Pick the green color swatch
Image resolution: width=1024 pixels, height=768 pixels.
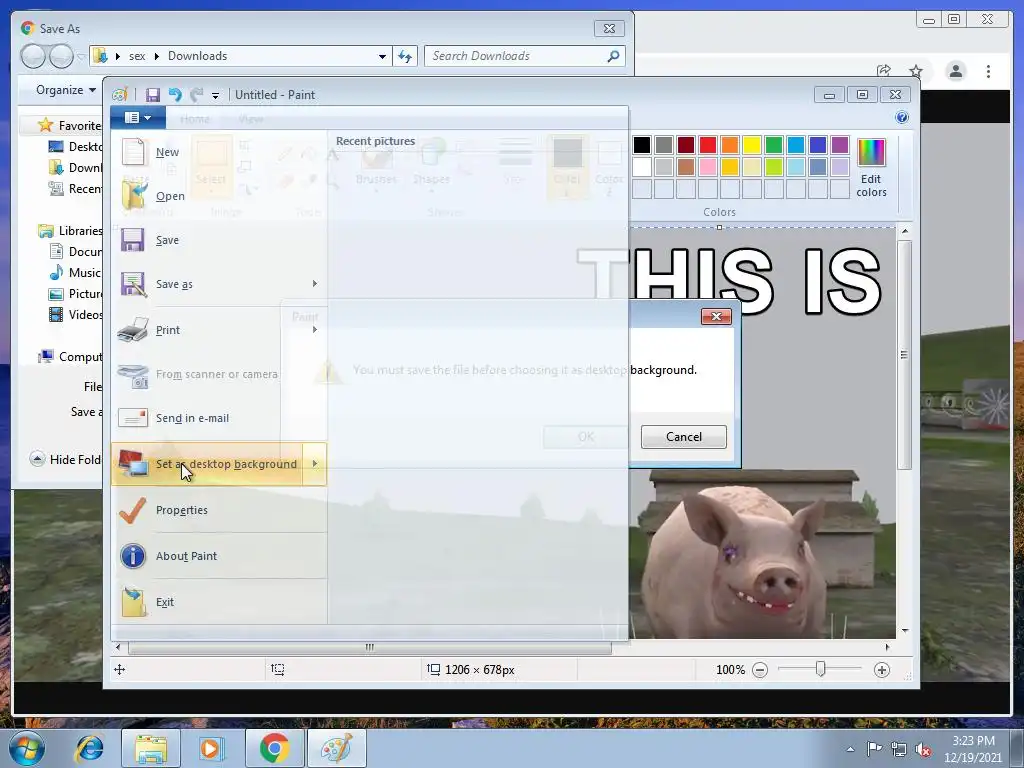[774, 145]
